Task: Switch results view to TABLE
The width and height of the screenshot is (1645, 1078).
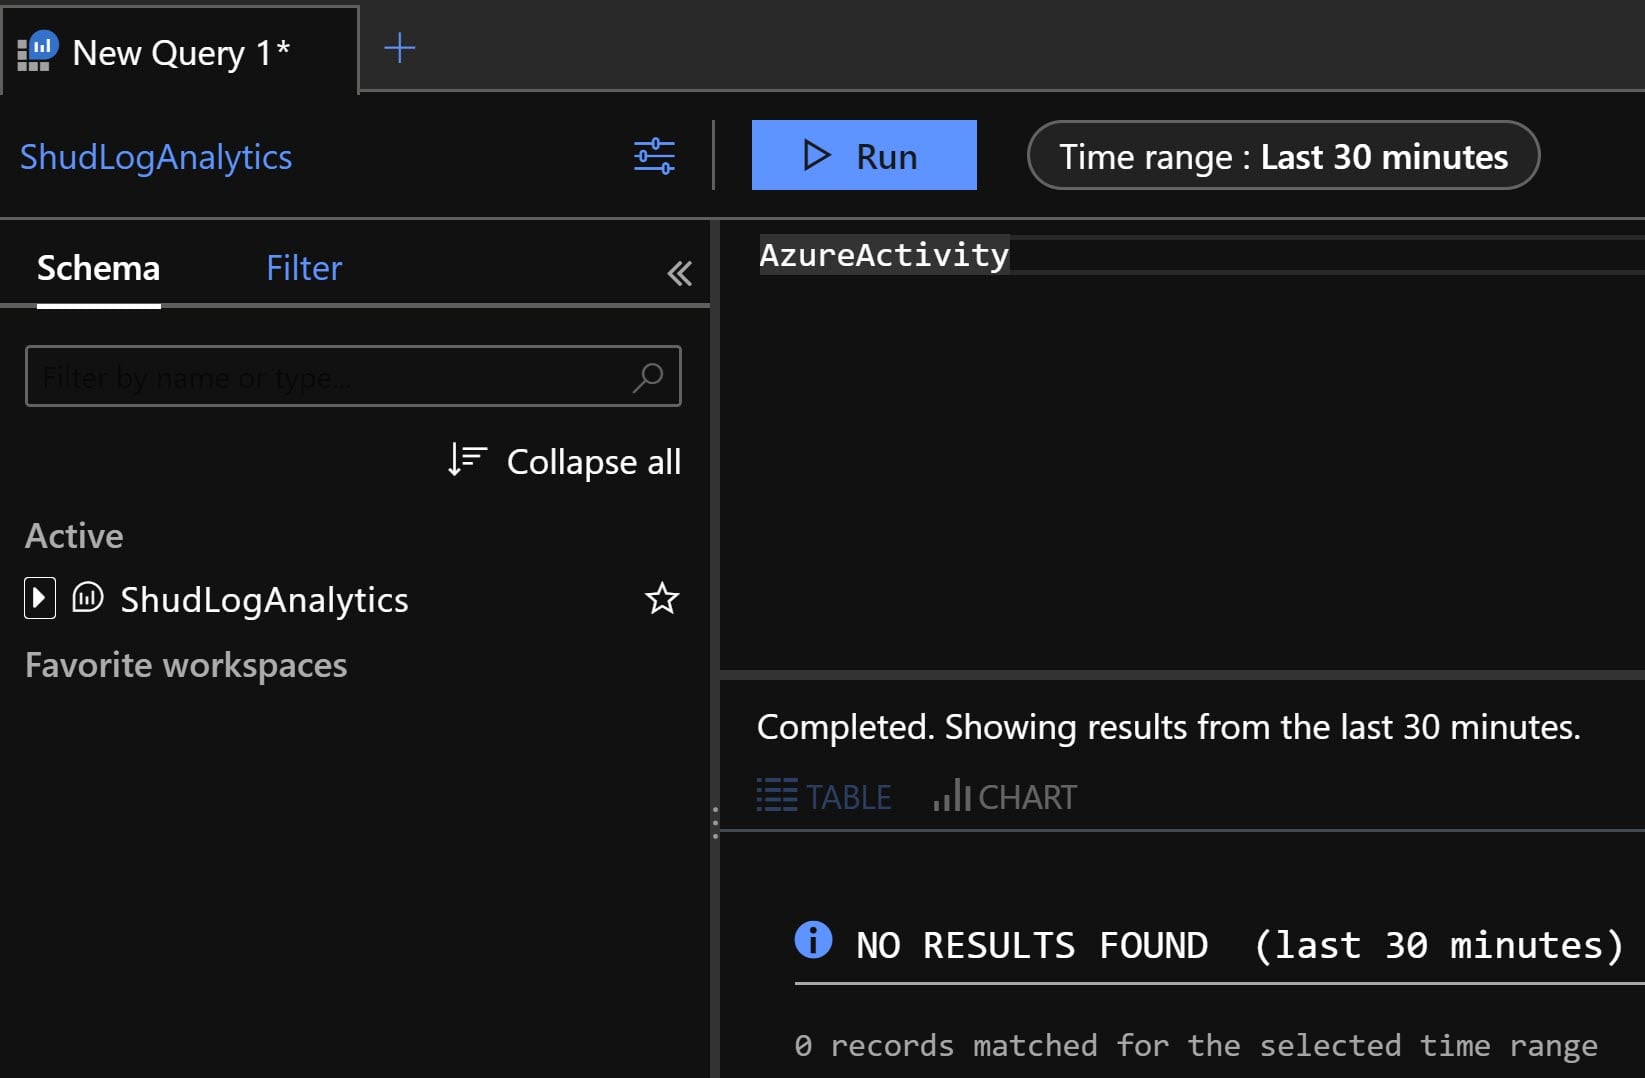Action: click(x=824, y=796)
